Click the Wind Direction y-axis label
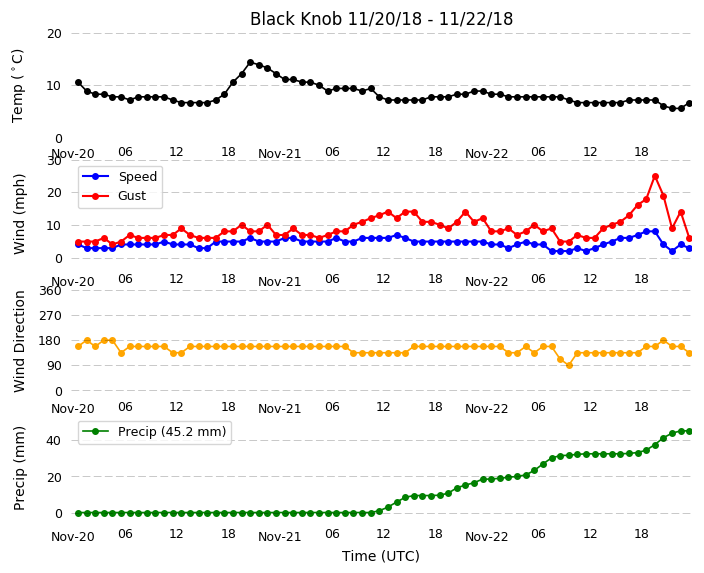 [19, 341]
